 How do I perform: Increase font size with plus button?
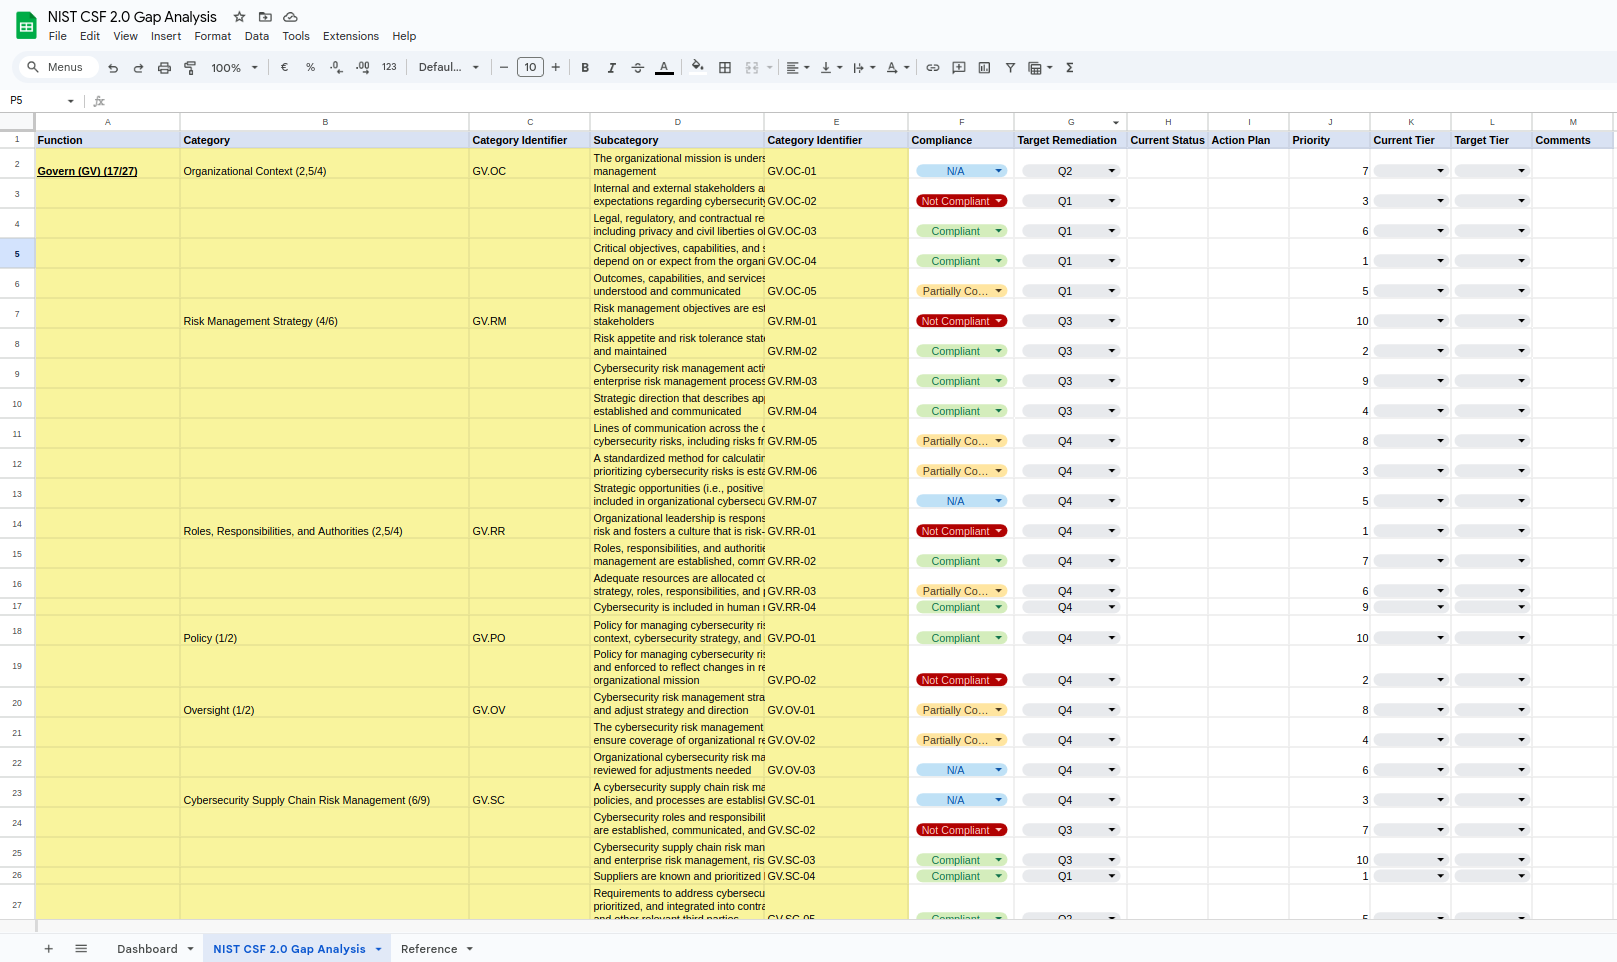pos(556,68)
